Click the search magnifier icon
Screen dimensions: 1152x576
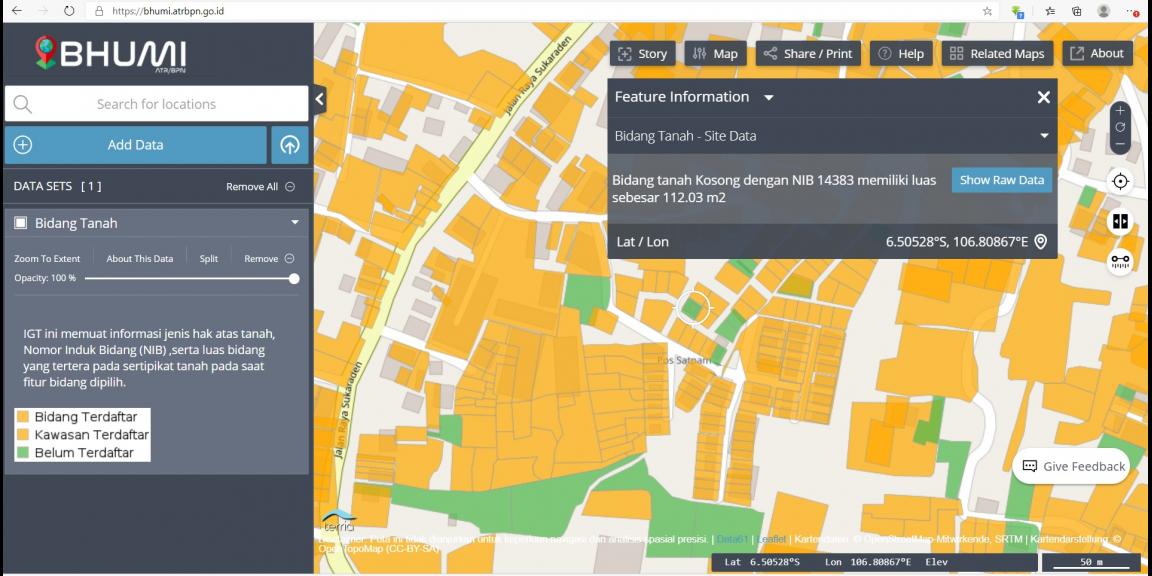pos(22,103)
